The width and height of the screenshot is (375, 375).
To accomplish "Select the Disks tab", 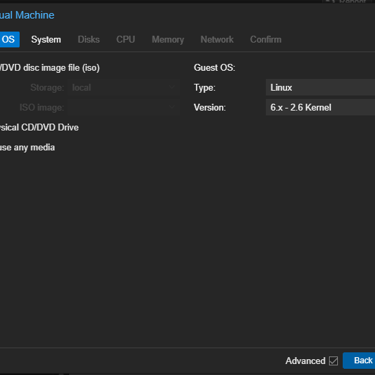I will (89, 39).
